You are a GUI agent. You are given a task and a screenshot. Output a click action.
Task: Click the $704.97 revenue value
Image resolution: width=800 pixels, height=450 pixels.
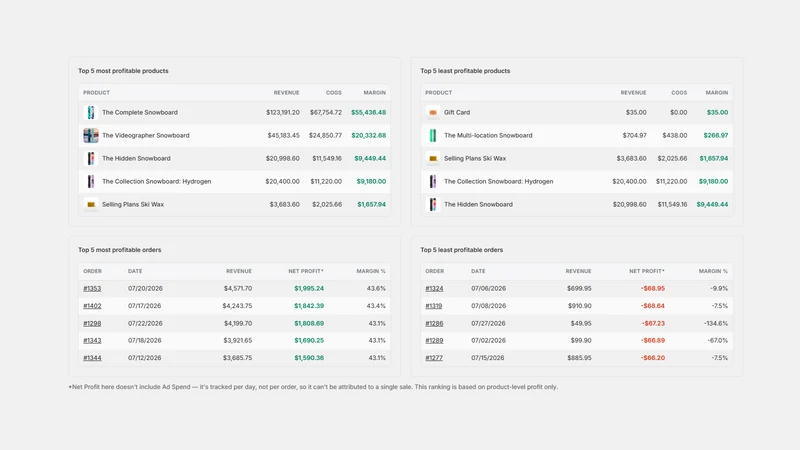click(634, 135)
